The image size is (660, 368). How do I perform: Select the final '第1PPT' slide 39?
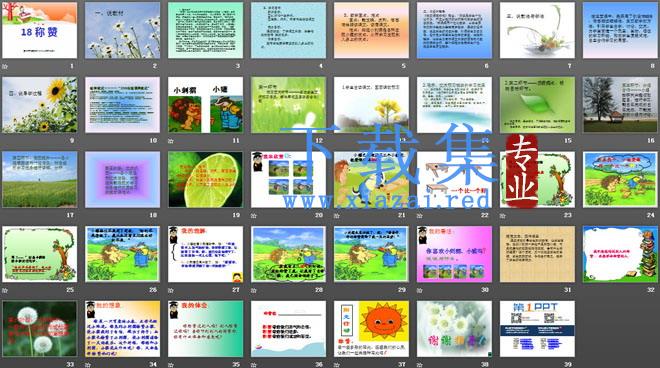pyautogui.click(x=537, y=328)
